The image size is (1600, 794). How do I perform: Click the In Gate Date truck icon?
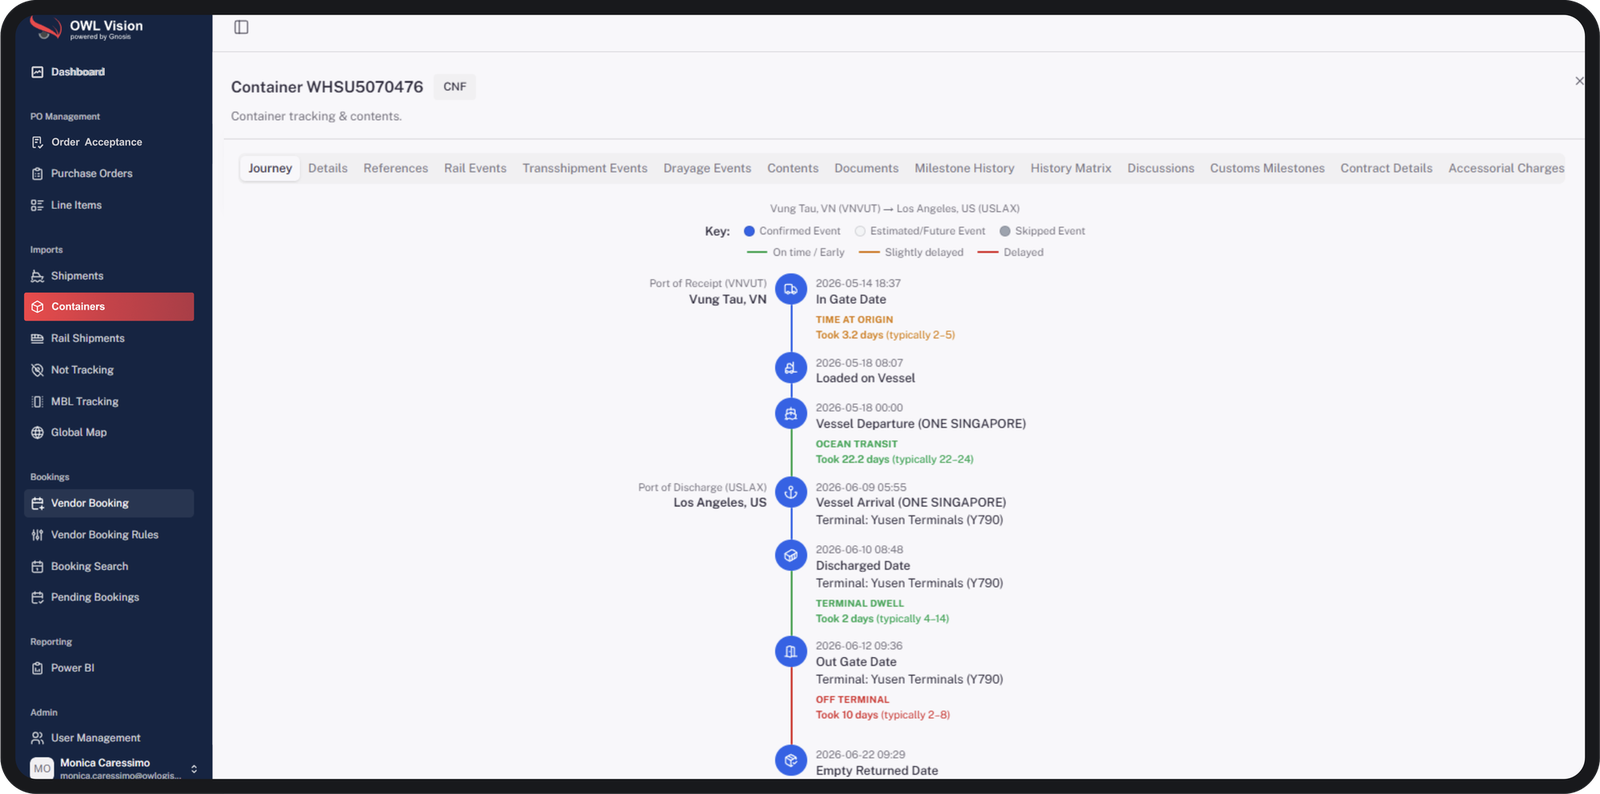791,289
